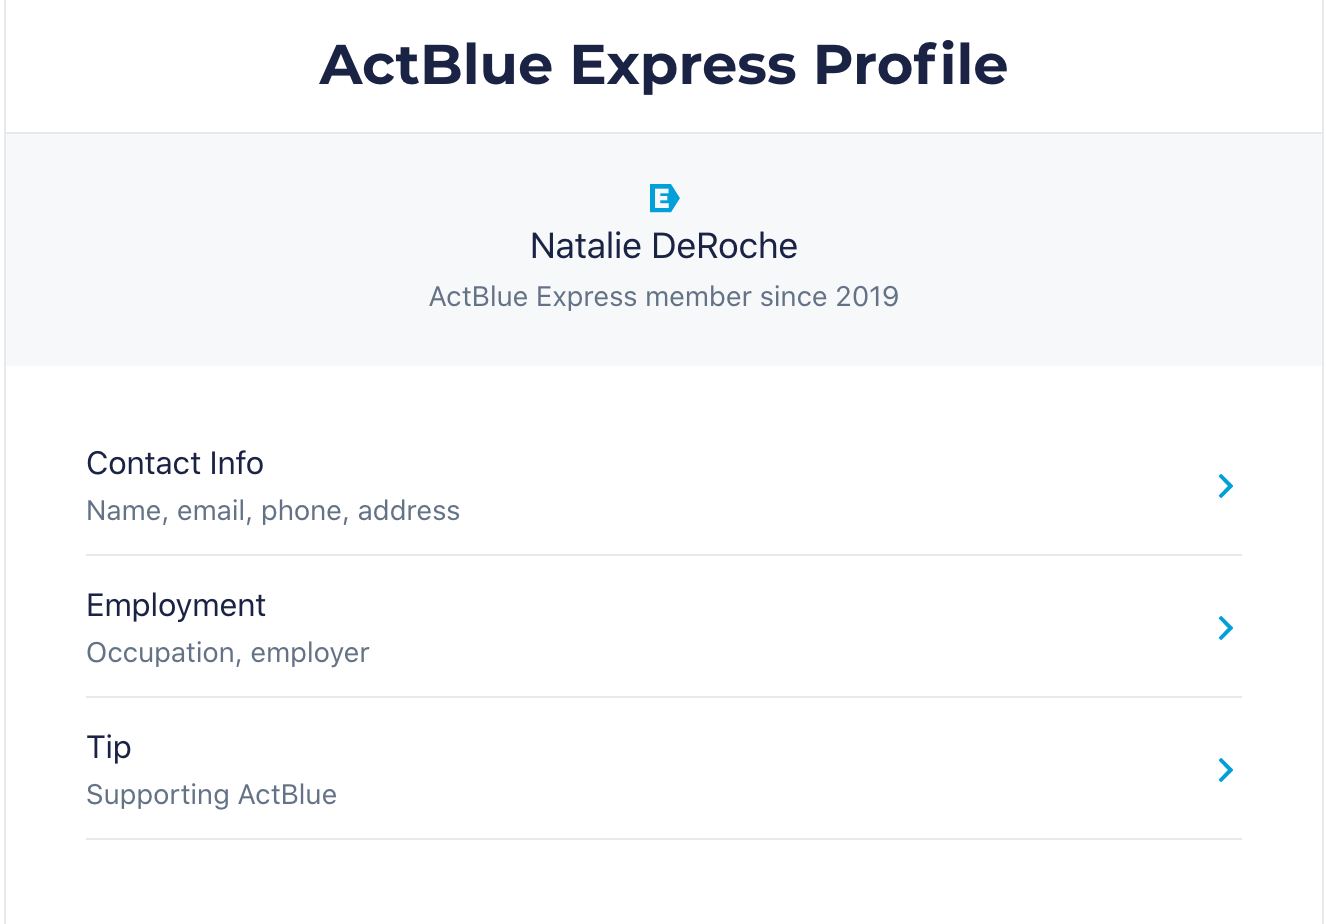
Task: Click the 'Supporting ActBlue' subtitle text
Action: (x=212, y=795)
